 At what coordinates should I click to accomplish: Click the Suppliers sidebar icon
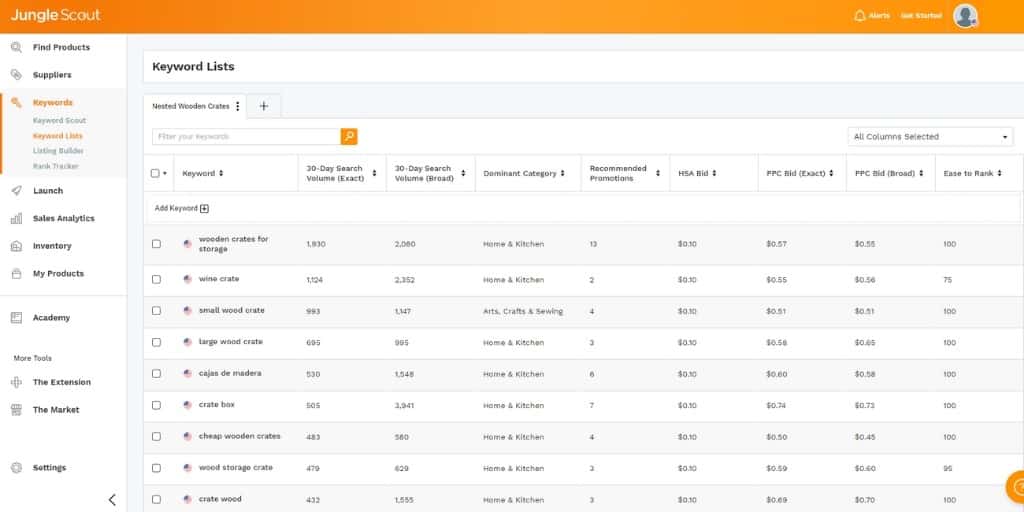pos(16,74)
